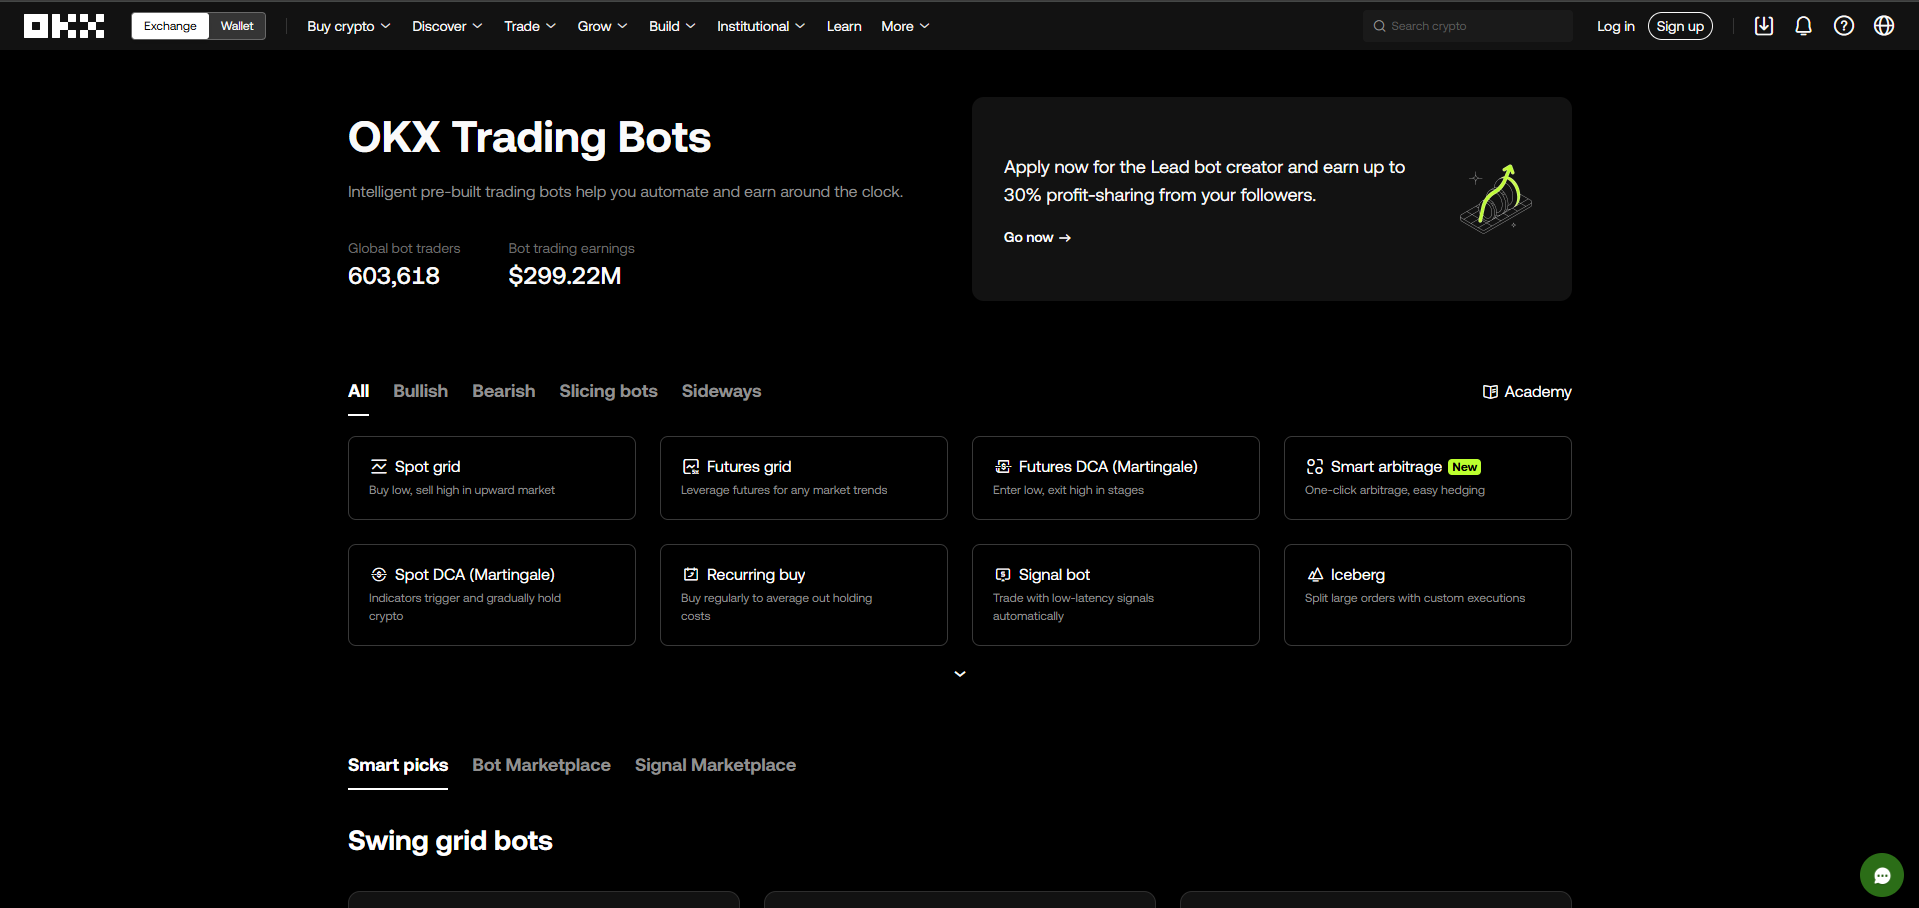Select the Bearish tab
This screenshot has height=908, width=1919.
pyautogui.click(x=503, y=391)
